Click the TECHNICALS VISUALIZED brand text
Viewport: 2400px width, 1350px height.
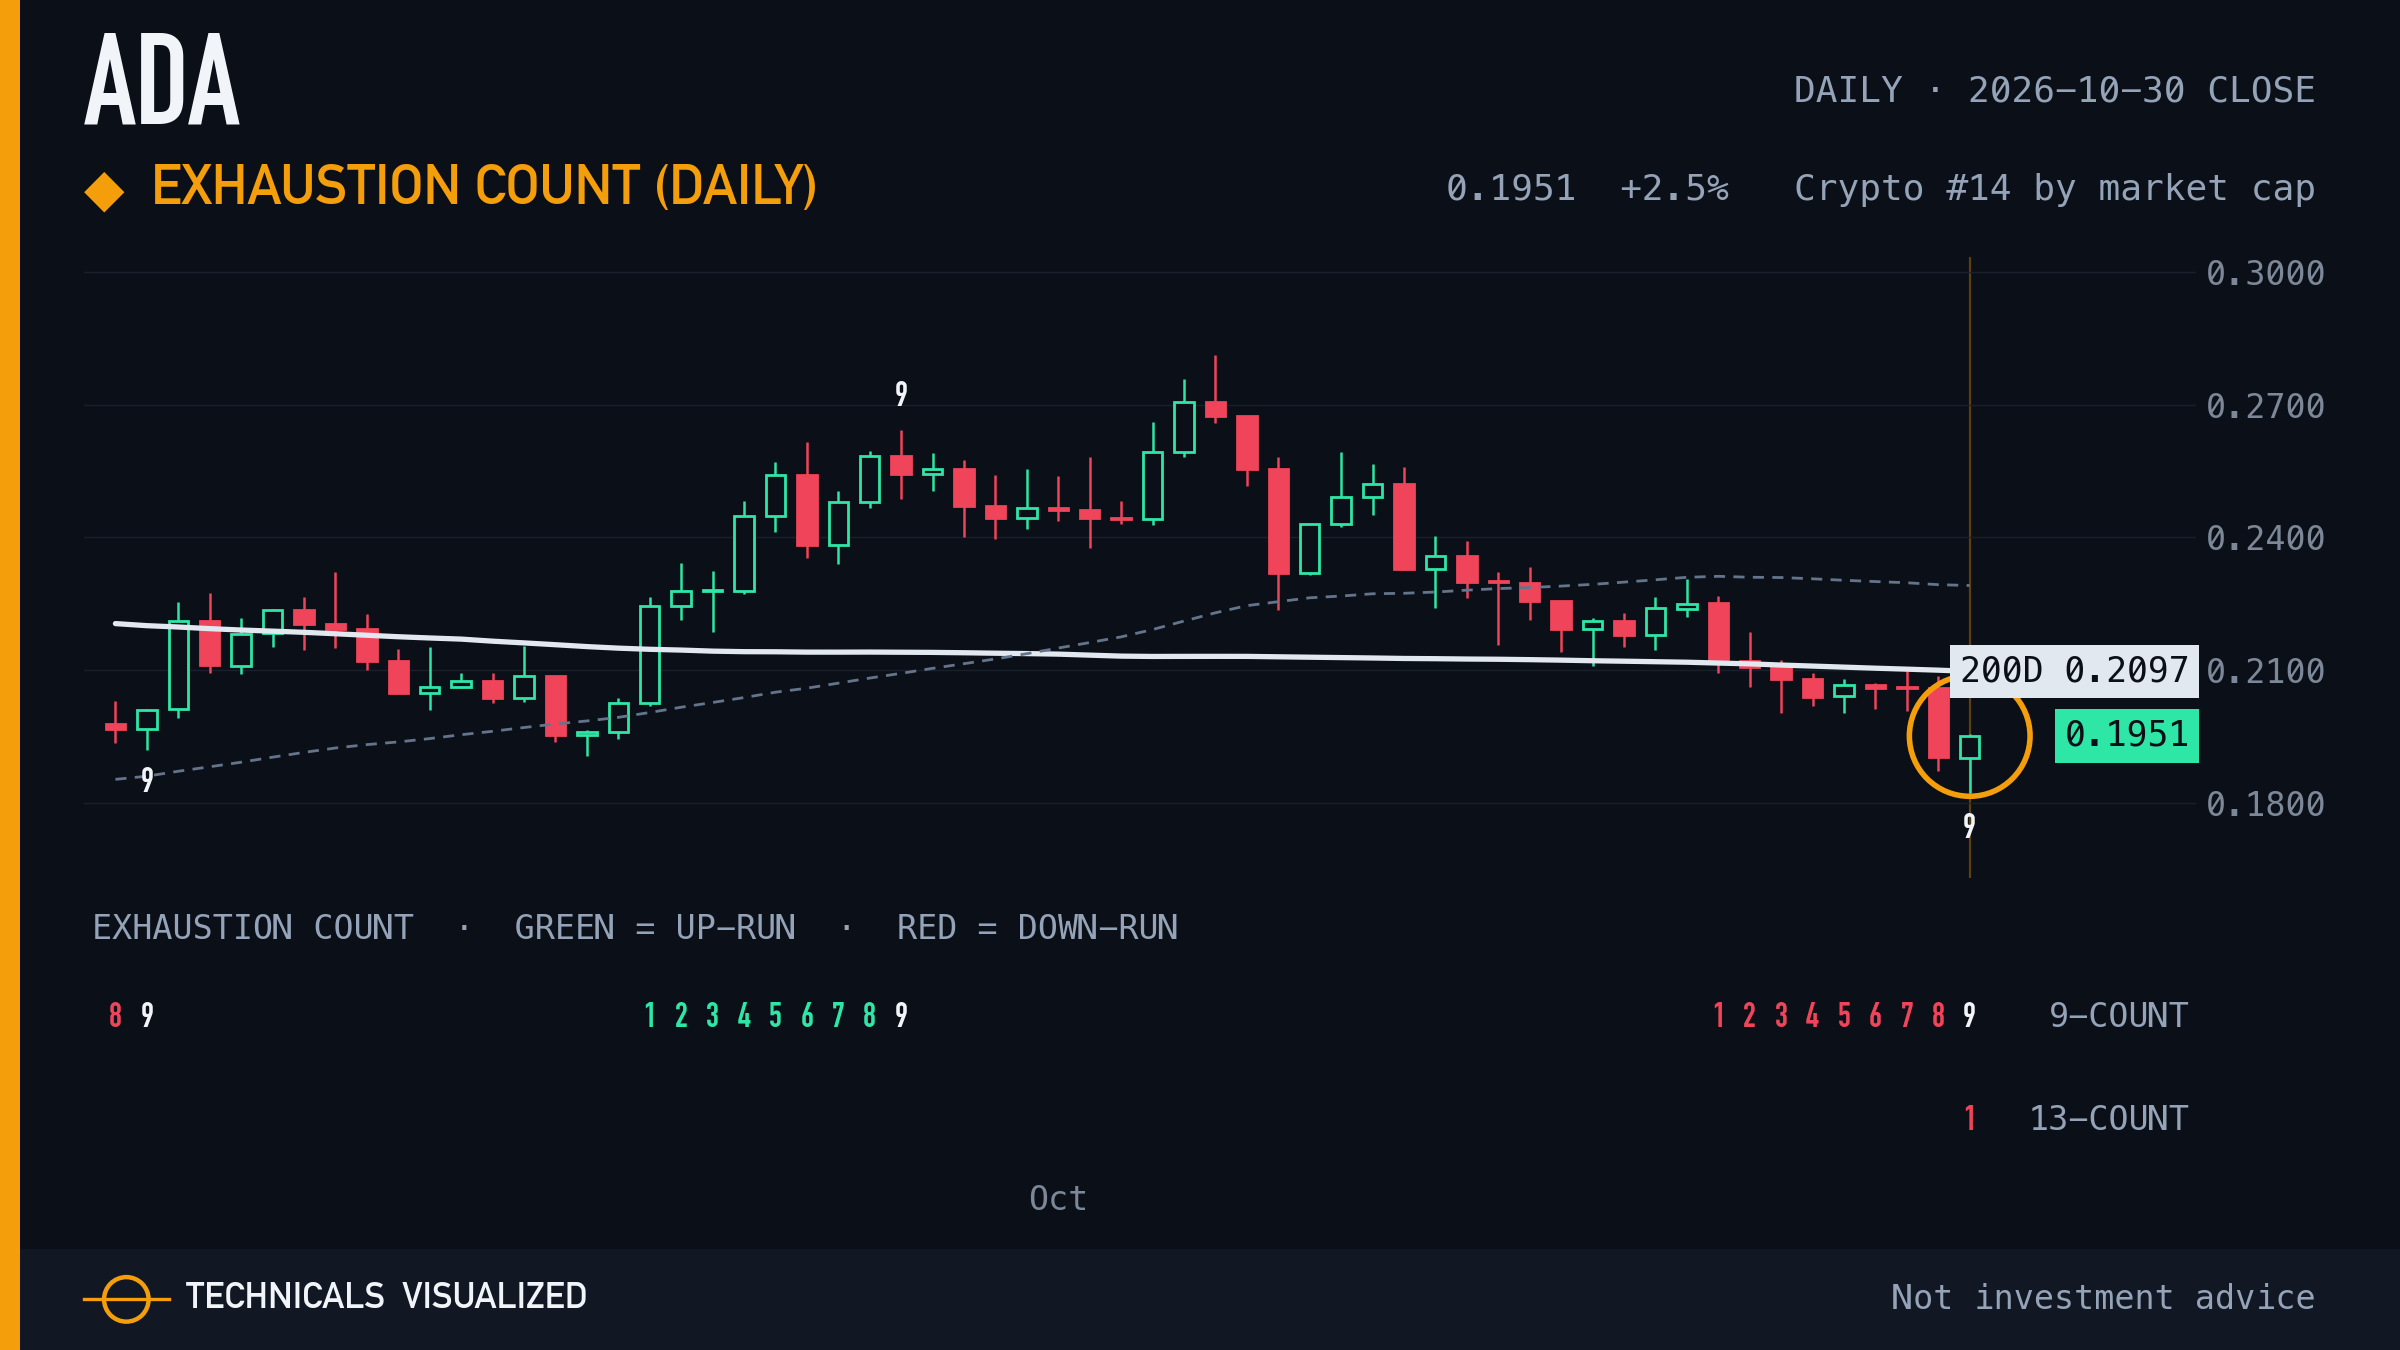point(386,1297)
